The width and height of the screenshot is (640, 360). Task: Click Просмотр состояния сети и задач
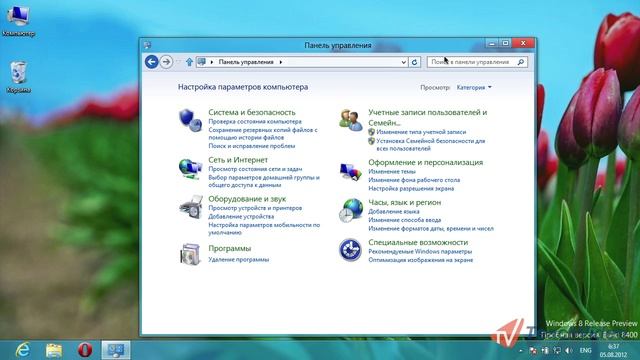255,169
